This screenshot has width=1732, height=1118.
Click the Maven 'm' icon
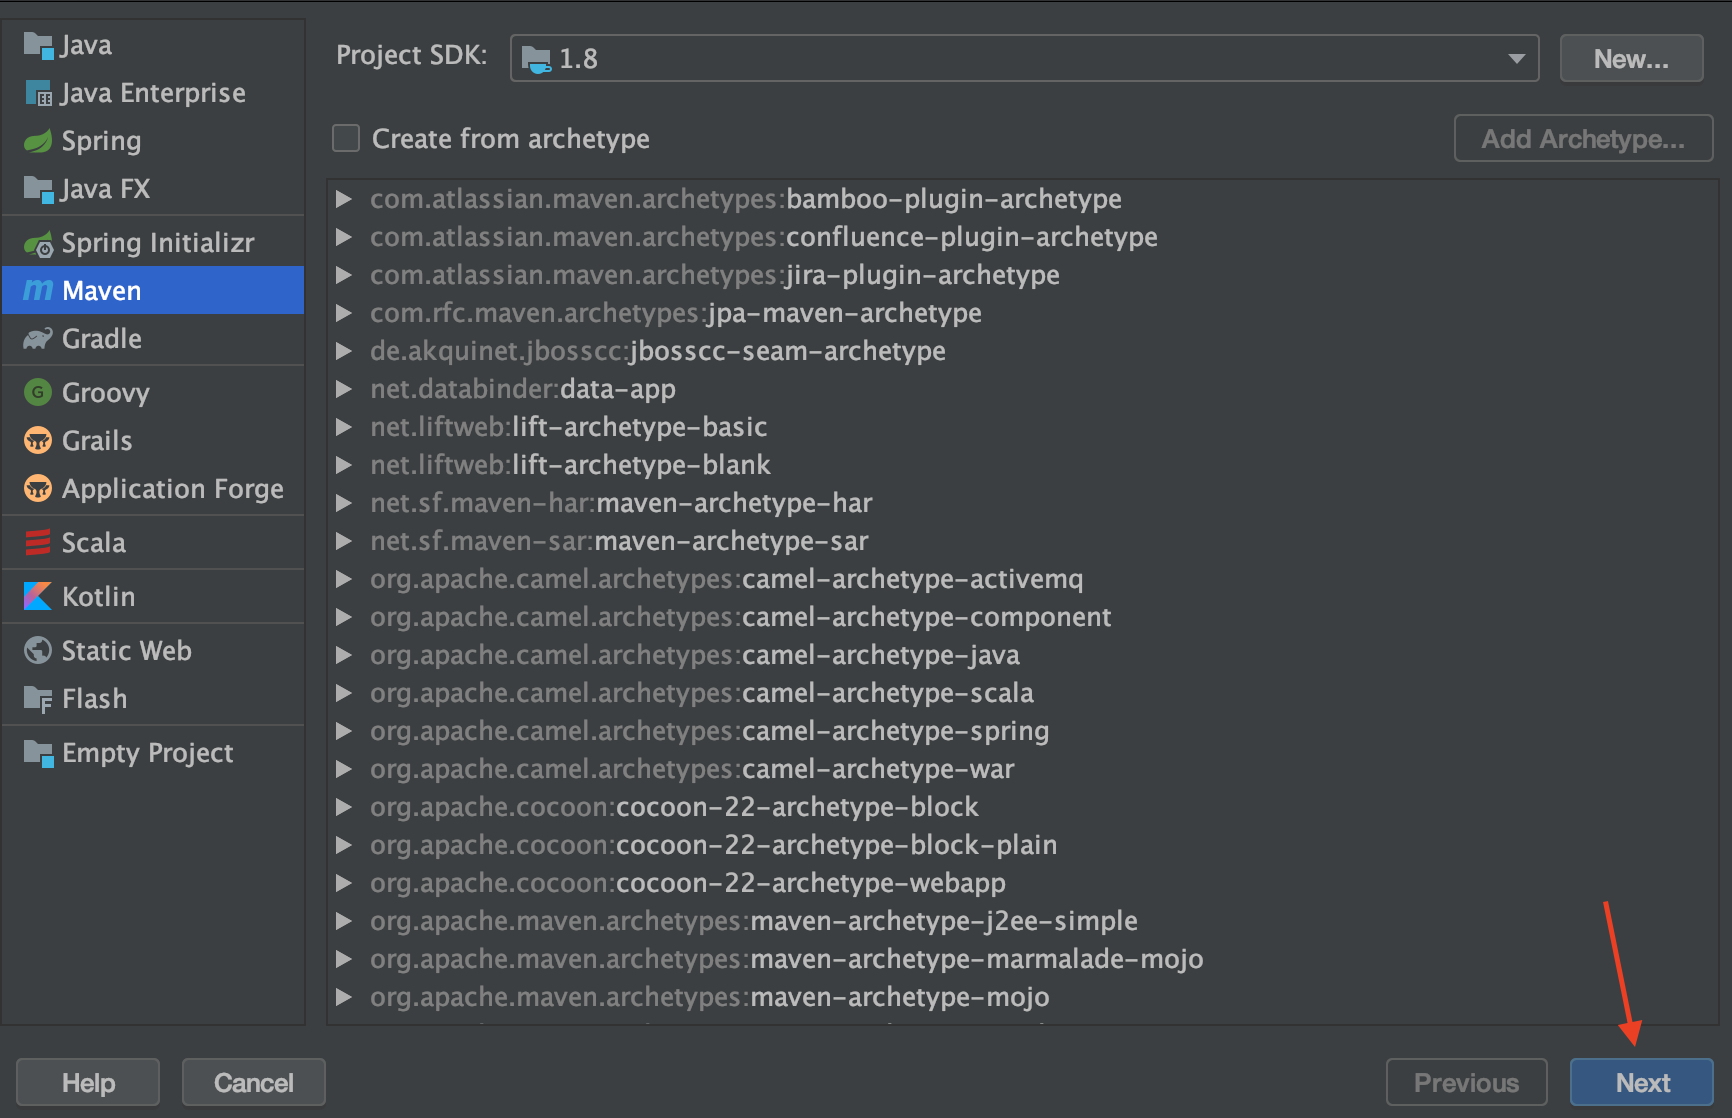tap(38, 291)
